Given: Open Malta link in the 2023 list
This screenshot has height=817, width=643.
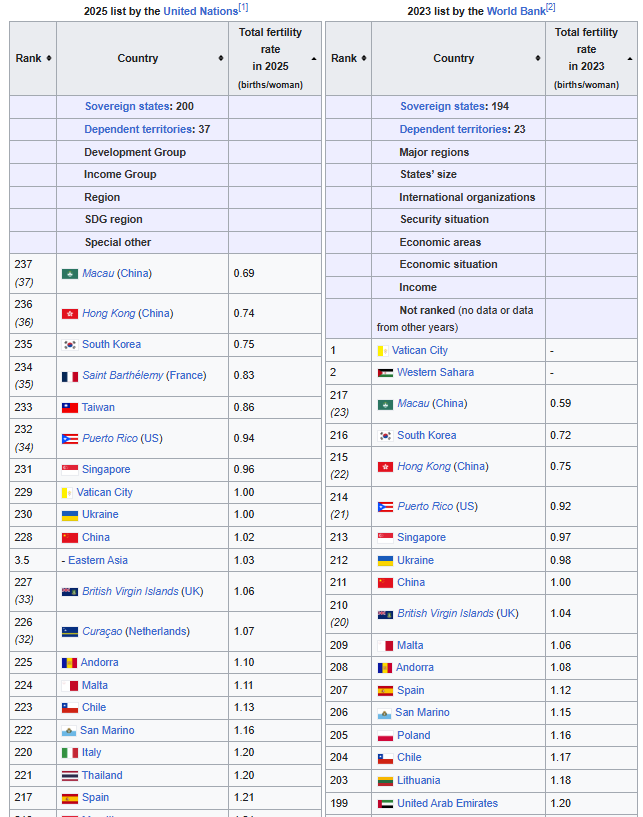Looking at the screenshot, I should coord(410,646).
